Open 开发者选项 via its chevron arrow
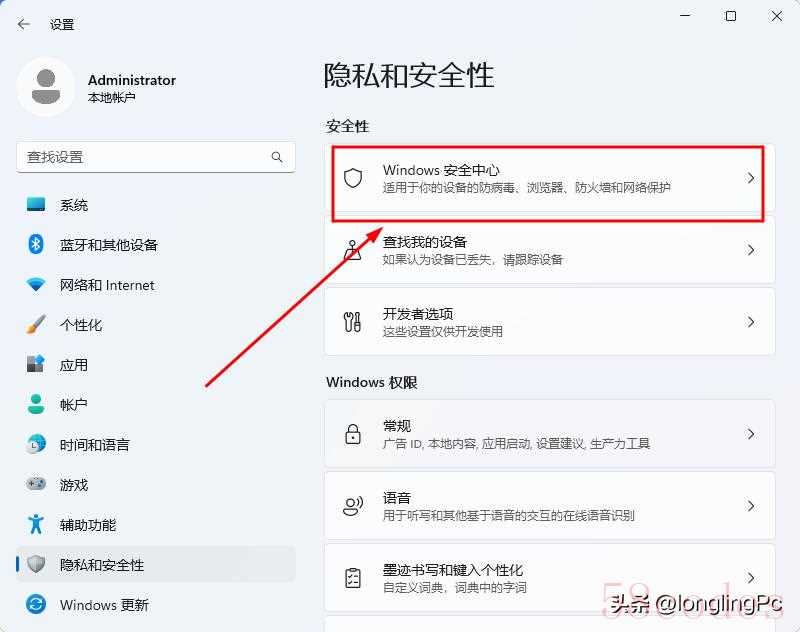This screenshot has height=632, width=800. pos(751,322)
